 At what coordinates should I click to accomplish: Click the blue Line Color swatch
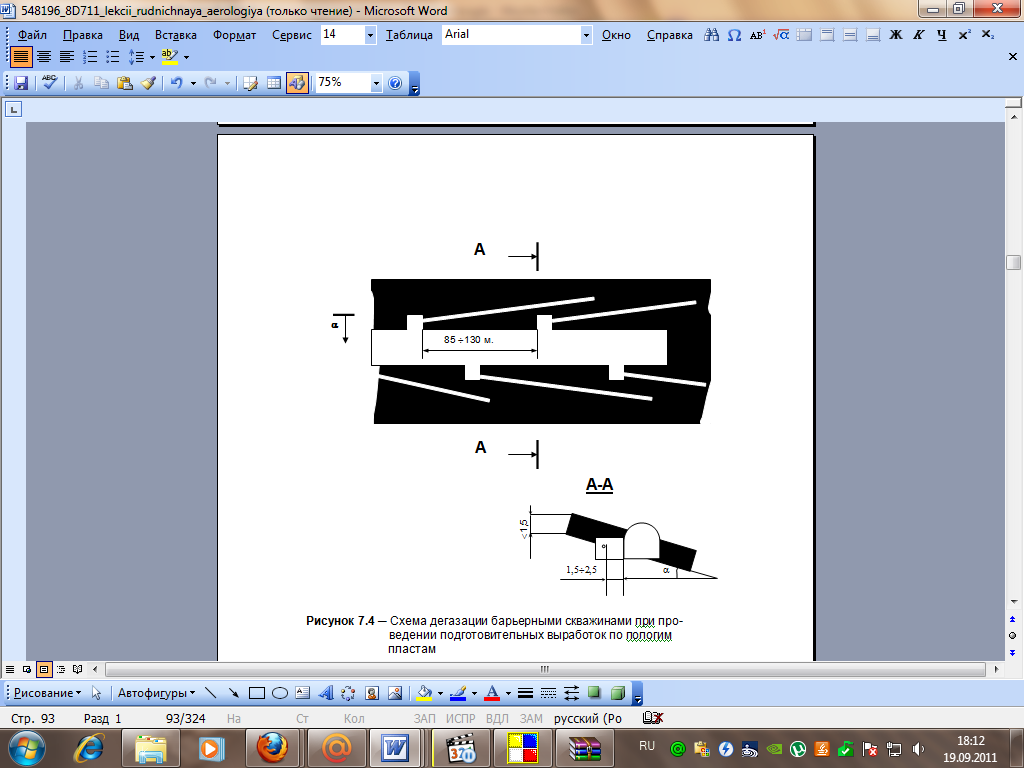click(x=458, y=693)
